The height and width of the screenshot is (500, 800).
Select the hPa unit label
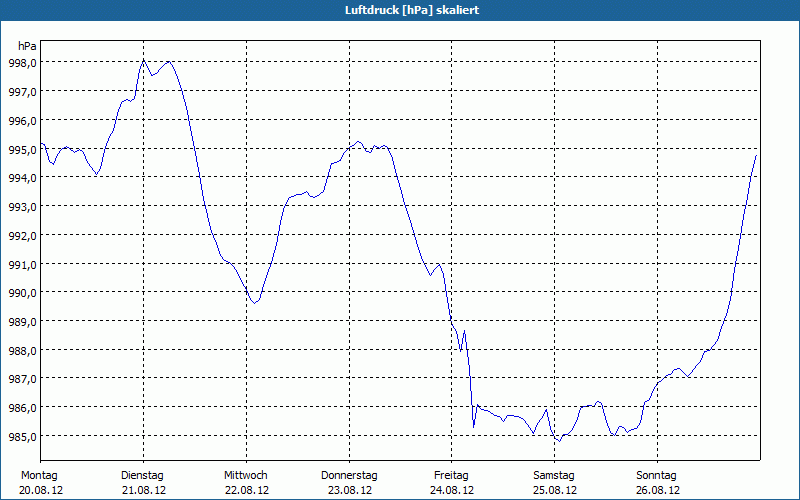coord(27,46)
